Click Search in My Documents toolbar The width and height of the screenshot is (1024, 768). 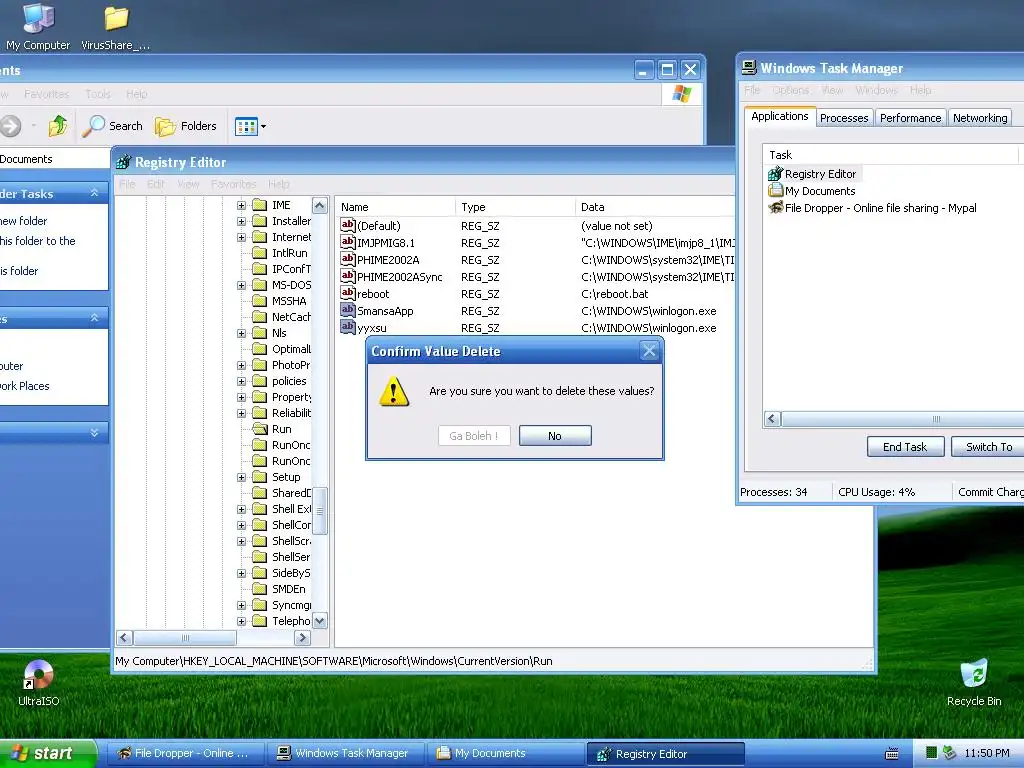pos(112,126)
